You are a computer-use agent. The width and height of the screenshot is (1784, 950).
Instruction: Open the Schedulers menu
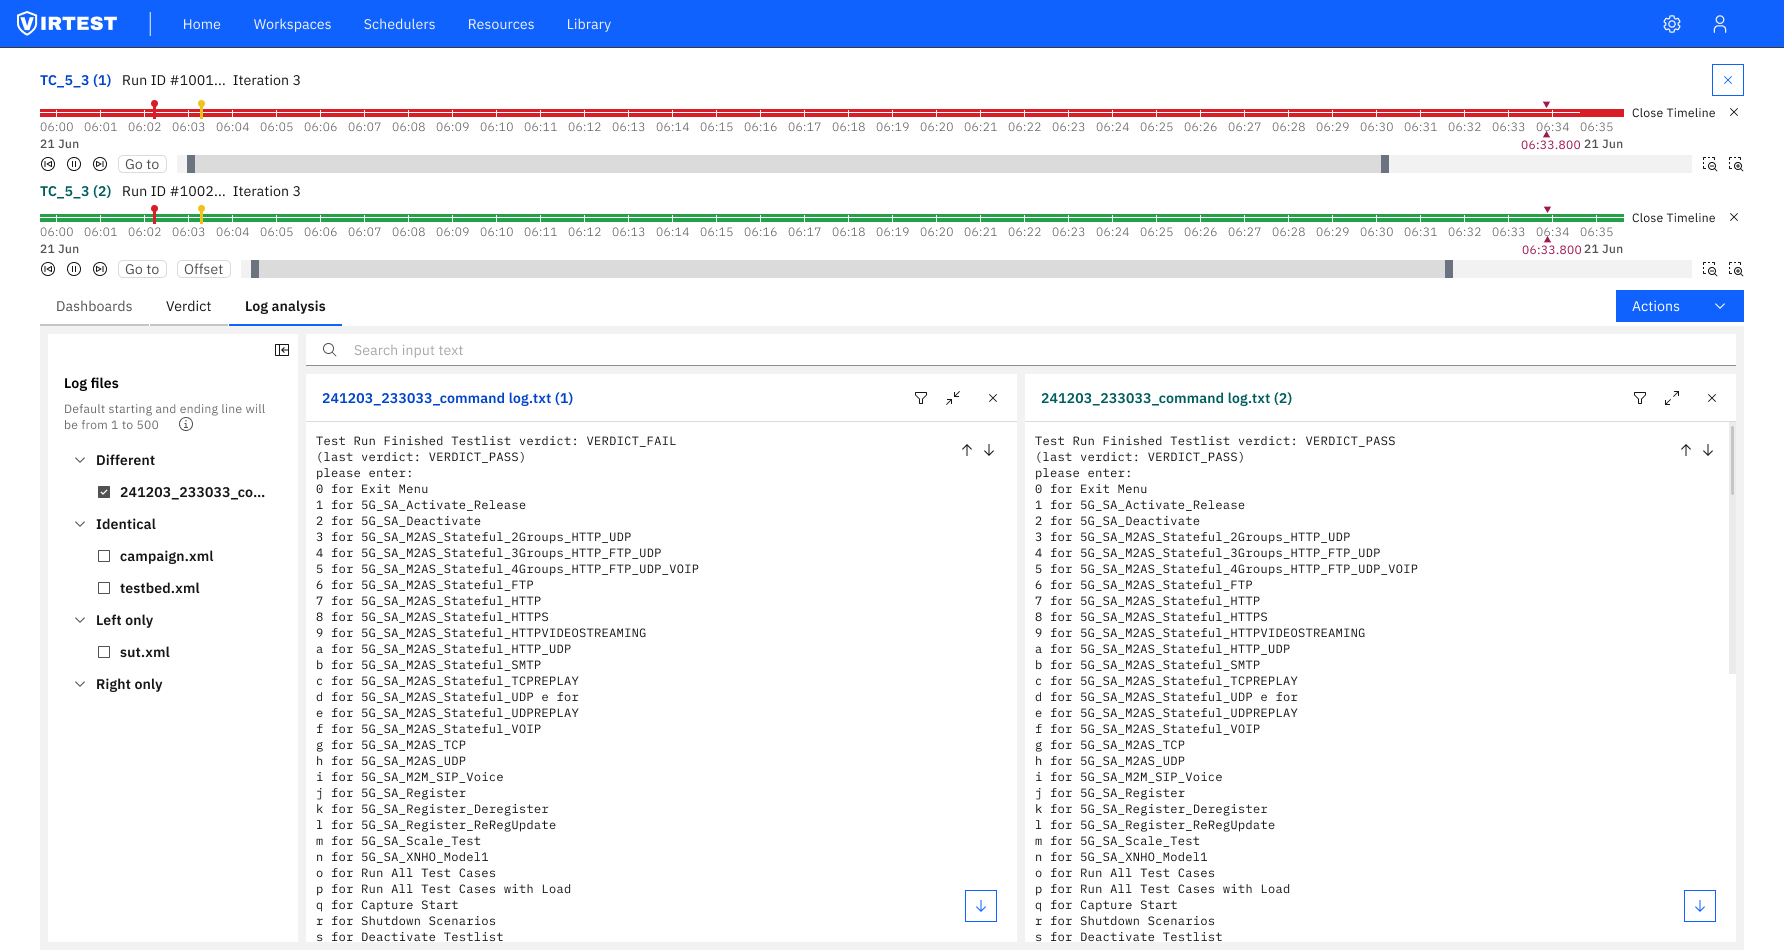[x=399, y=24]
